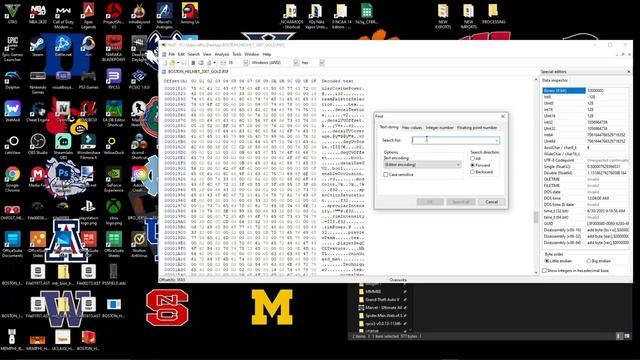The image size is (640, 360).
Task: Open NEW EXPORTS folder
Action: 443,16
